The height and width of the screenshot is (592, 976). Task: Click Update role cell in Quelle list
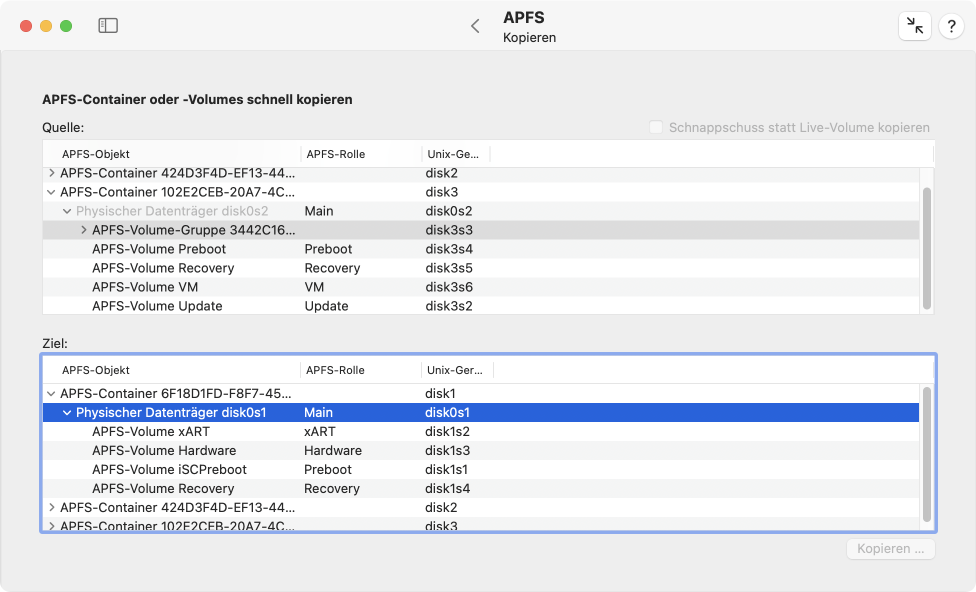326,306
